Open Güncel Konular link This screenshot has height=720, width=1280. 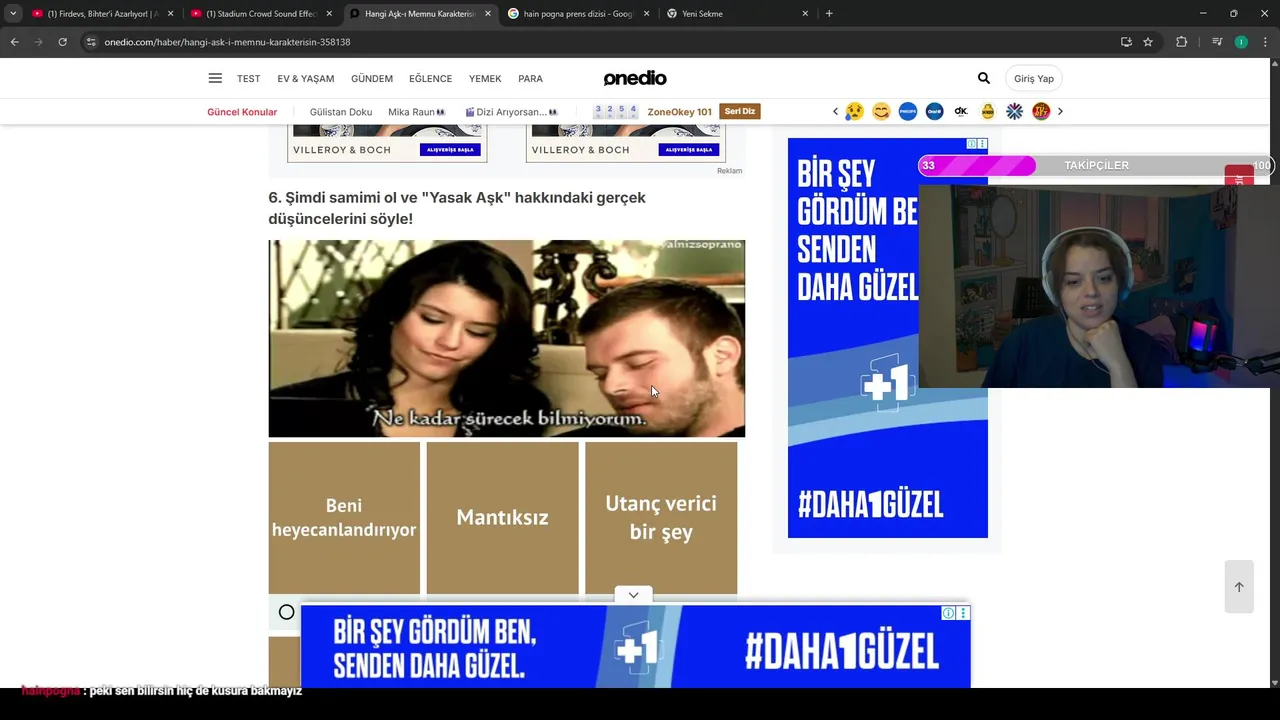pos(242,112)
